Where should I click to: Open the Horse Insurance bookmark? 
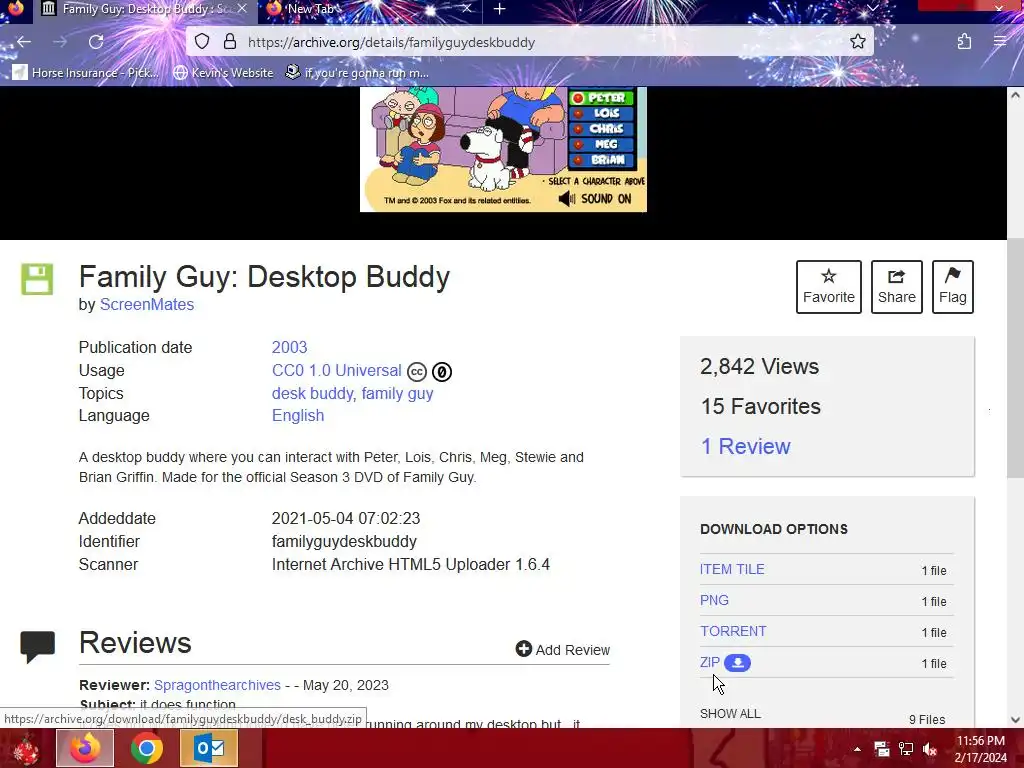(x=86, y=72)
